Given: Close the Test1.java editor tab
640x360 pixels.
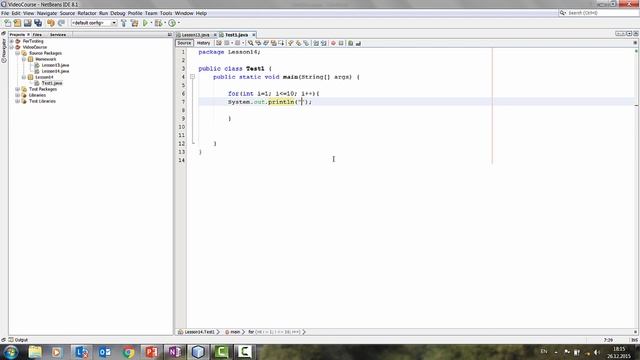Looking at the screenshot, I should (x=253, y=35).
